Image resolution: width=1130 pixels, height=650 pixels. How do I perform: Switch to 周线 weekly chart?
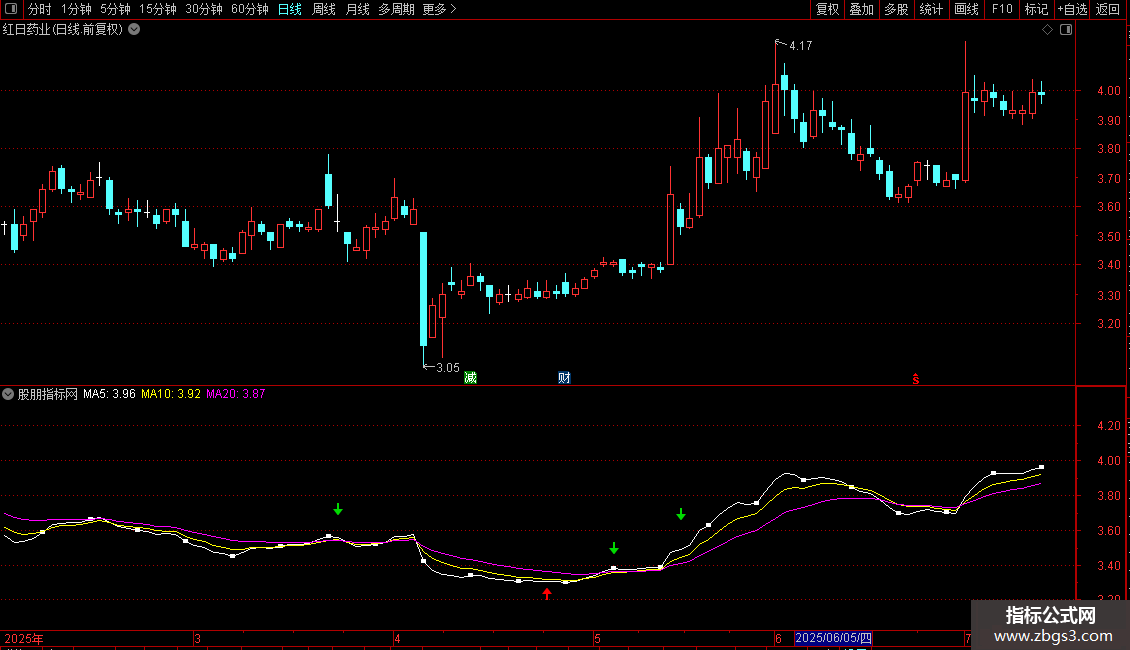(x=324, y=9)
